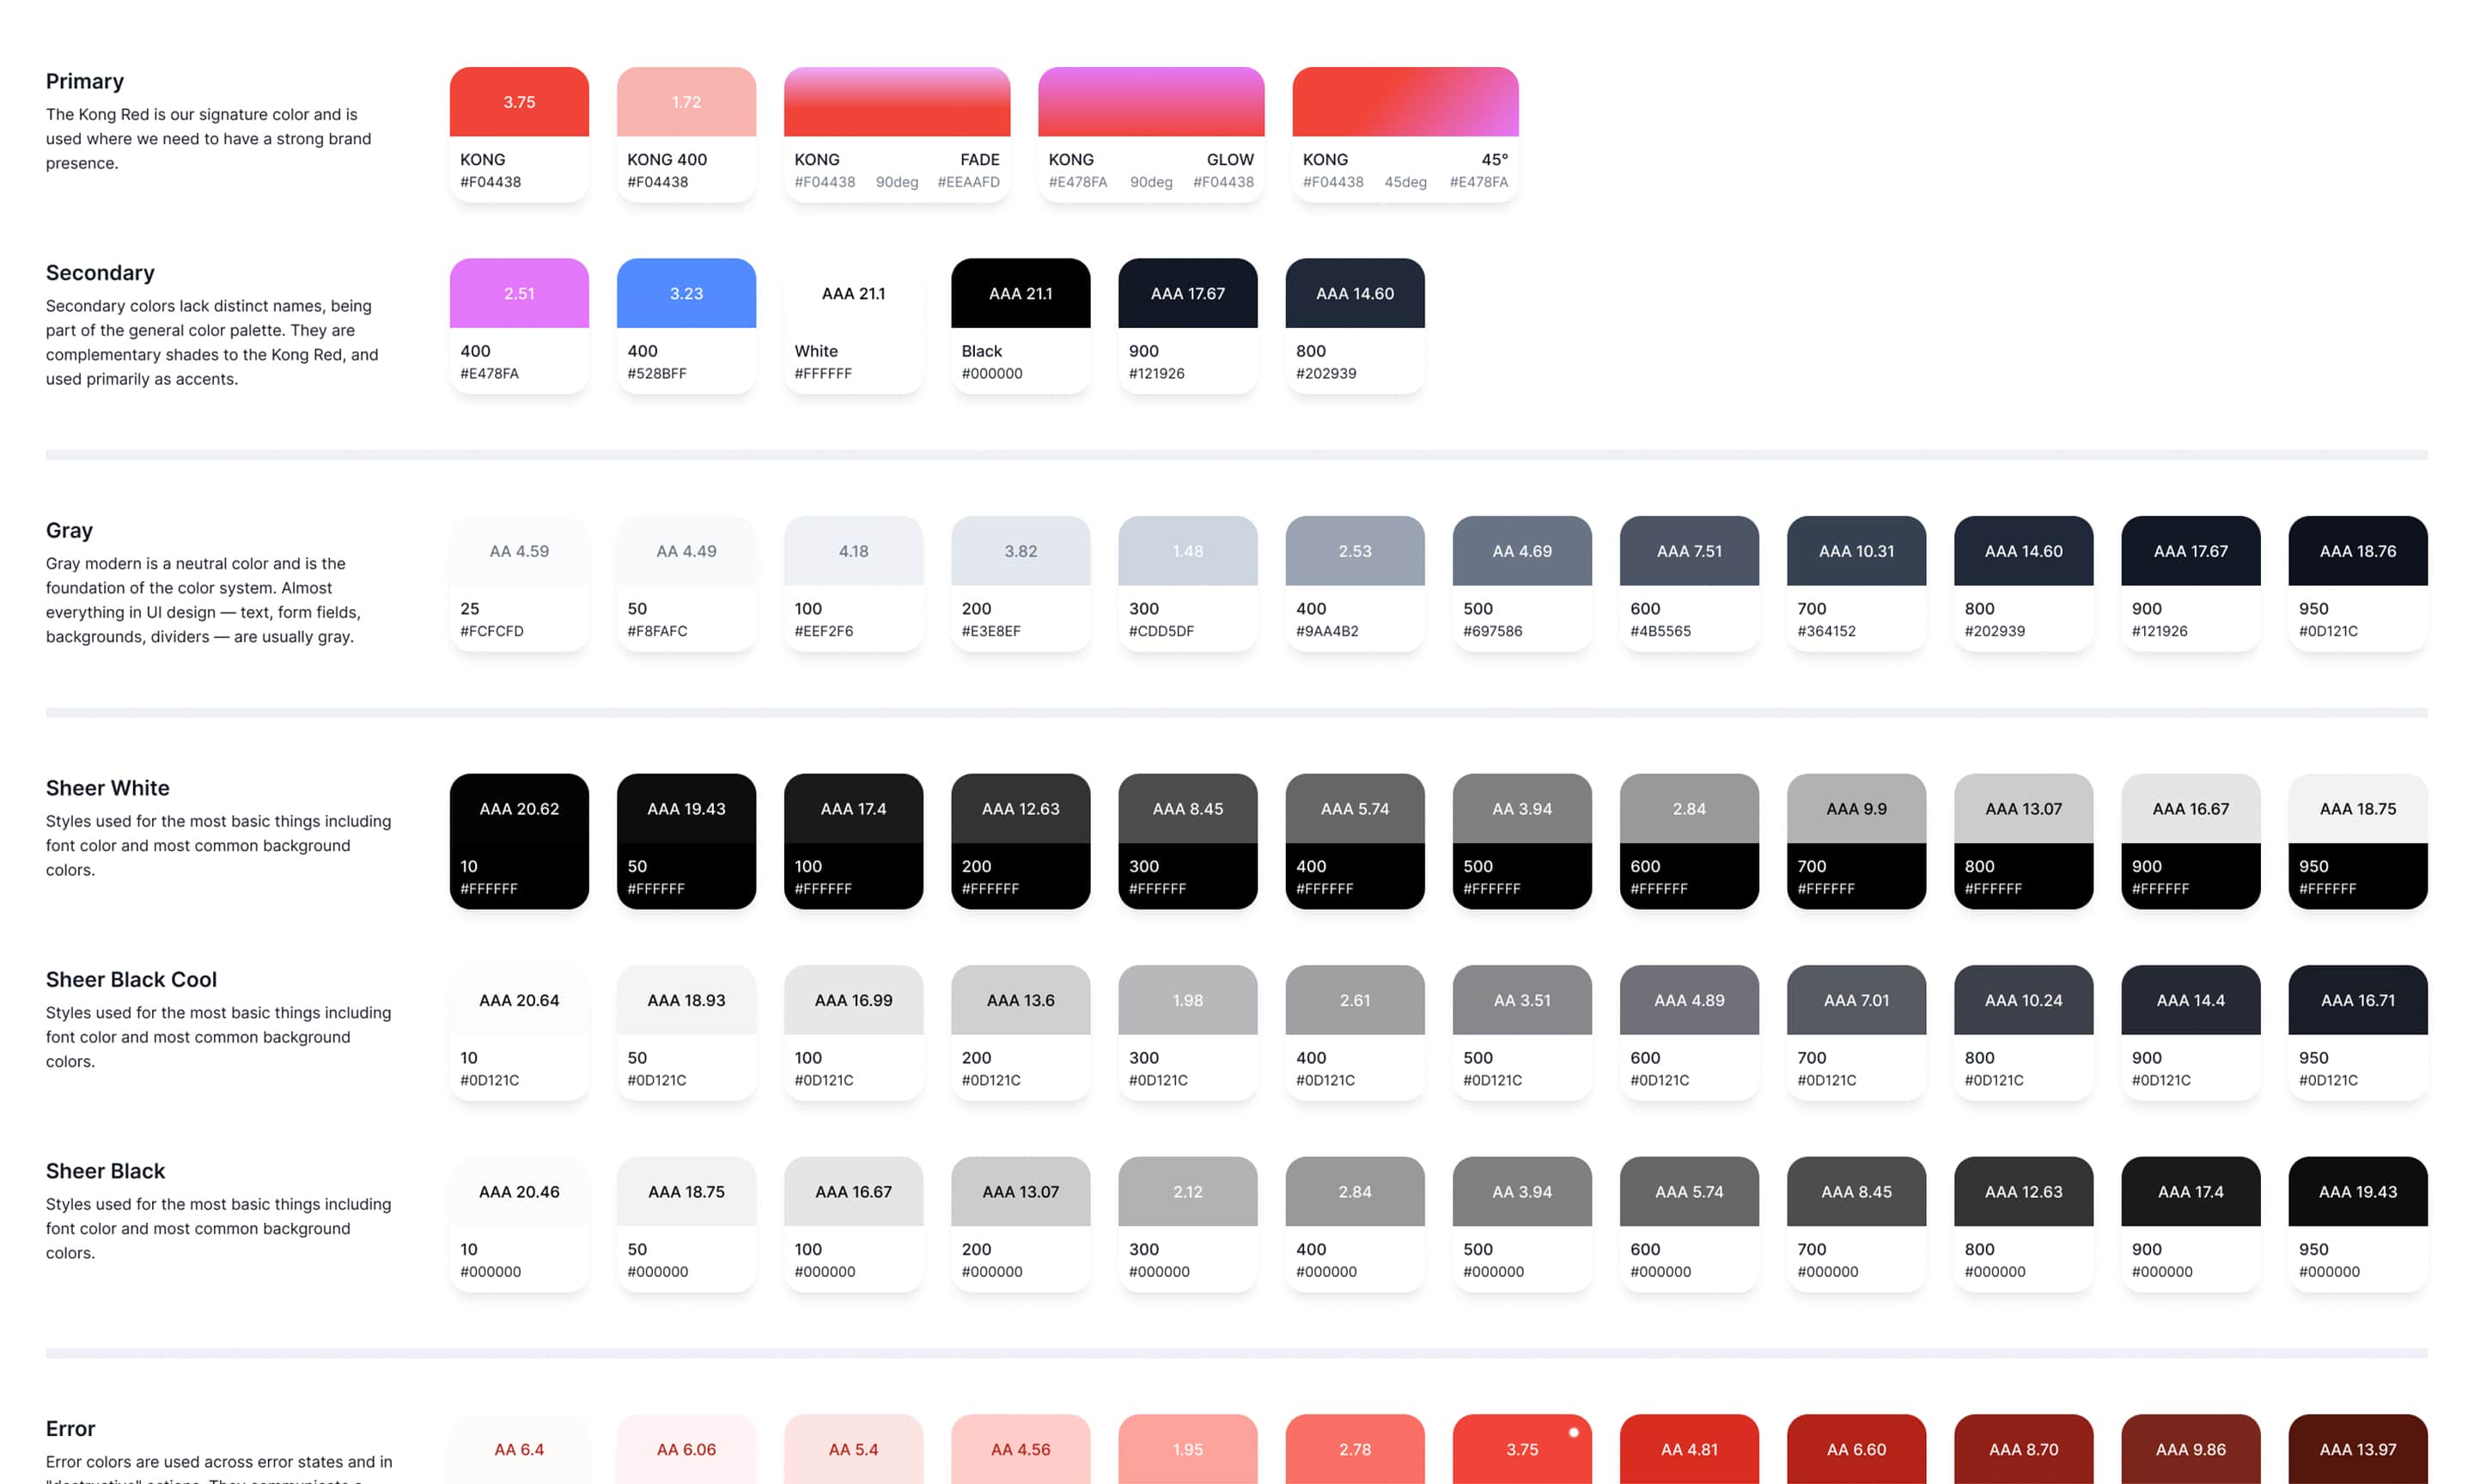
Task: Select Secondary 400 purple swatch #E478FA
Action: point(519,326)
